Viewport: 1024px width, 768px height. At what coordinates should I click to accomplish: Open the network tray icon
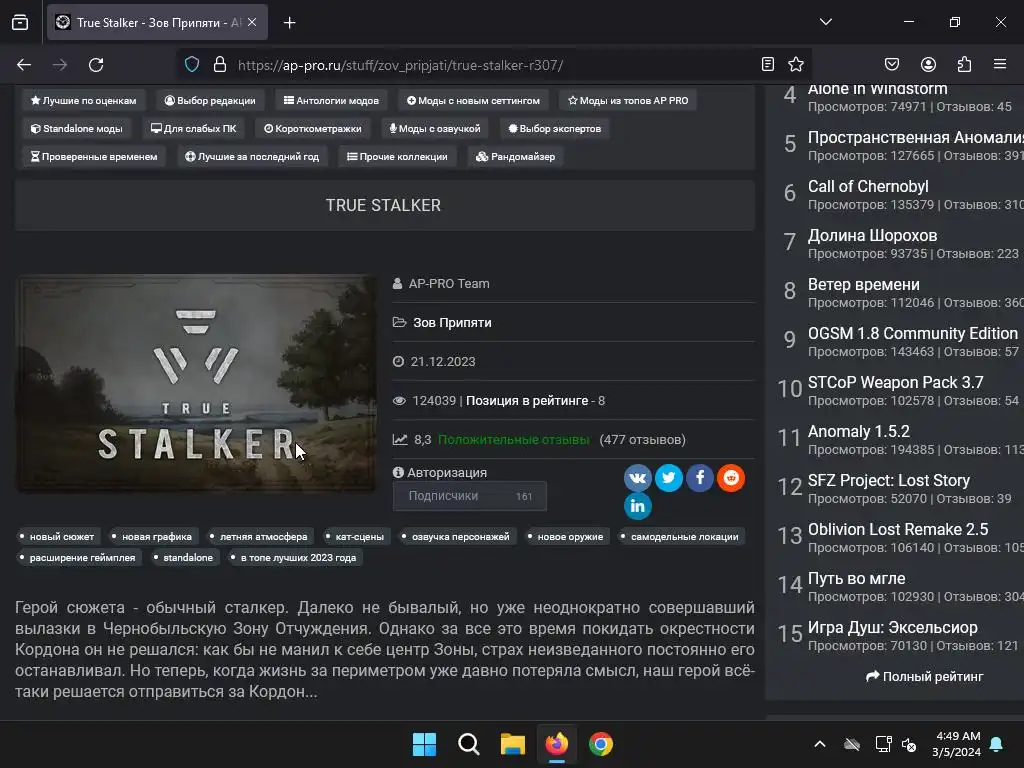coord(883,744)
